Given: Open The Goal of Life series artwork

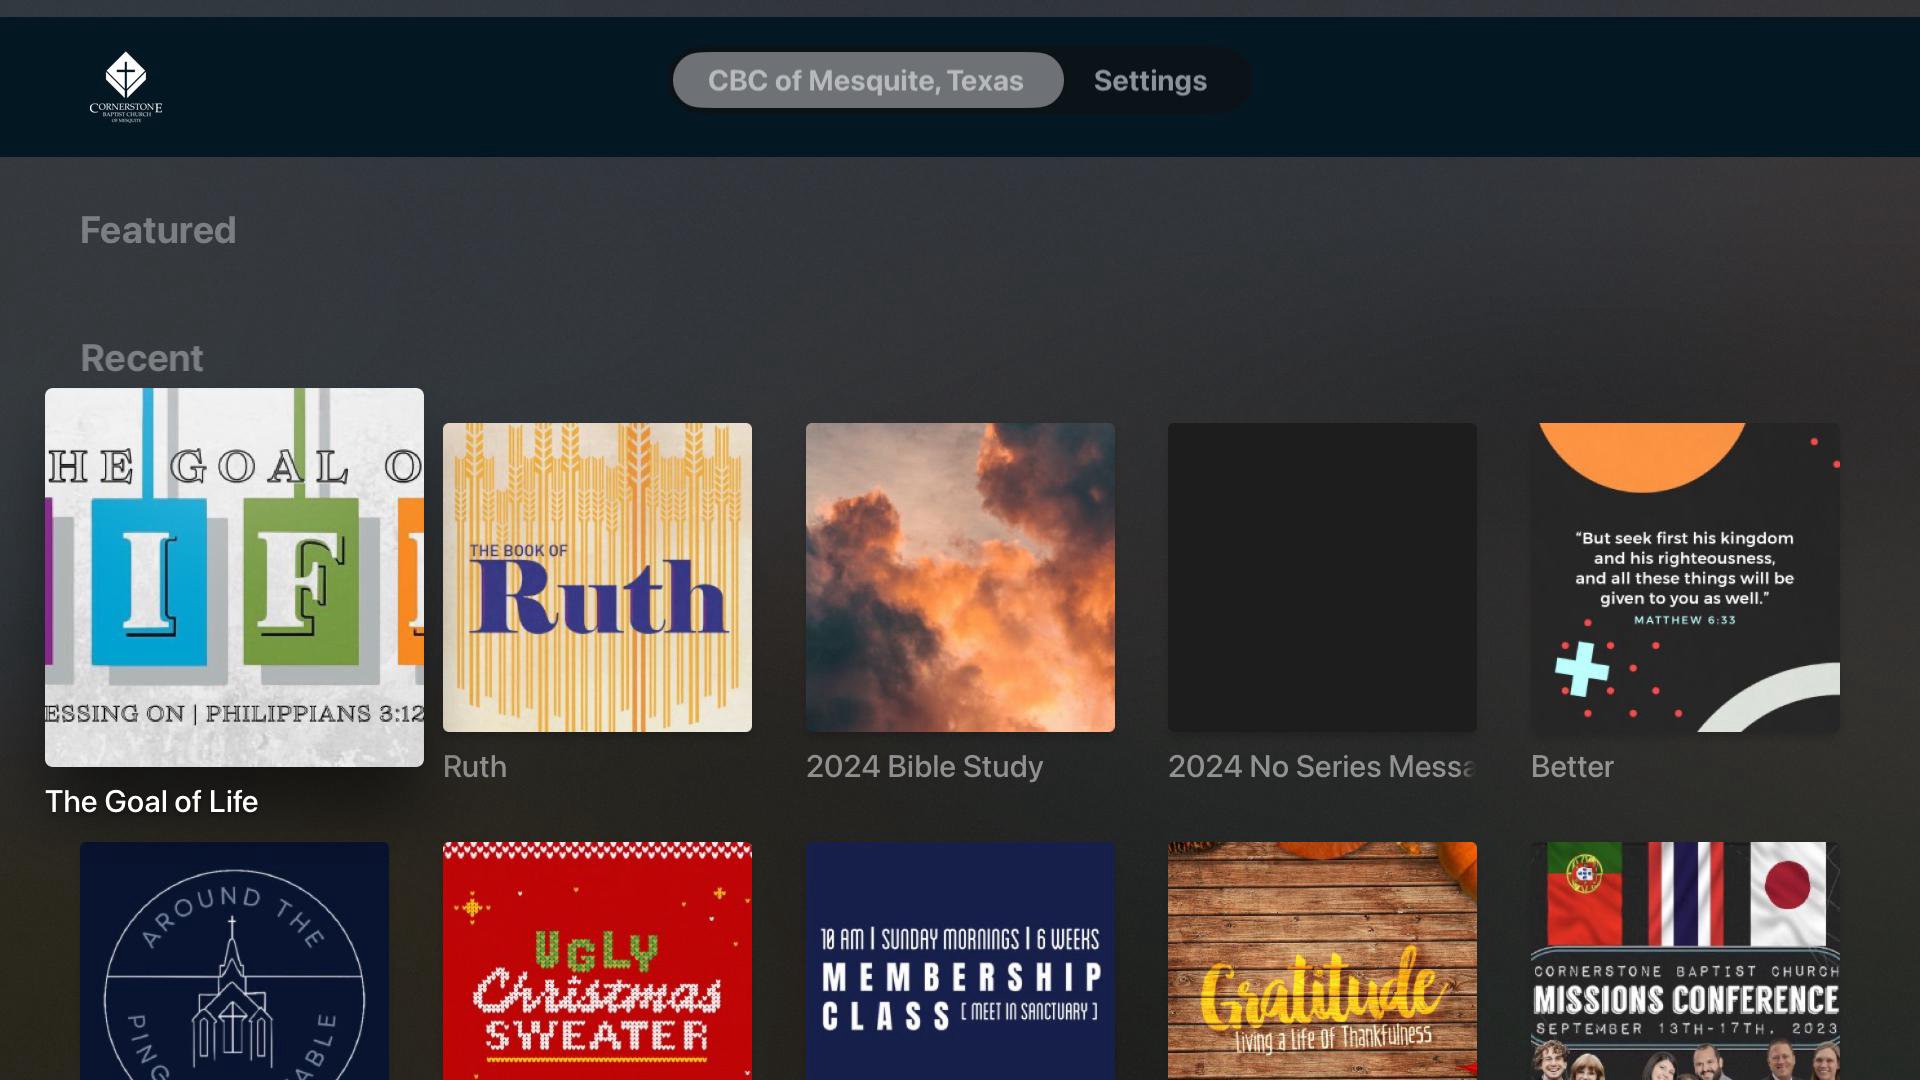Looking at the screenshot, I should pos(234,577).
